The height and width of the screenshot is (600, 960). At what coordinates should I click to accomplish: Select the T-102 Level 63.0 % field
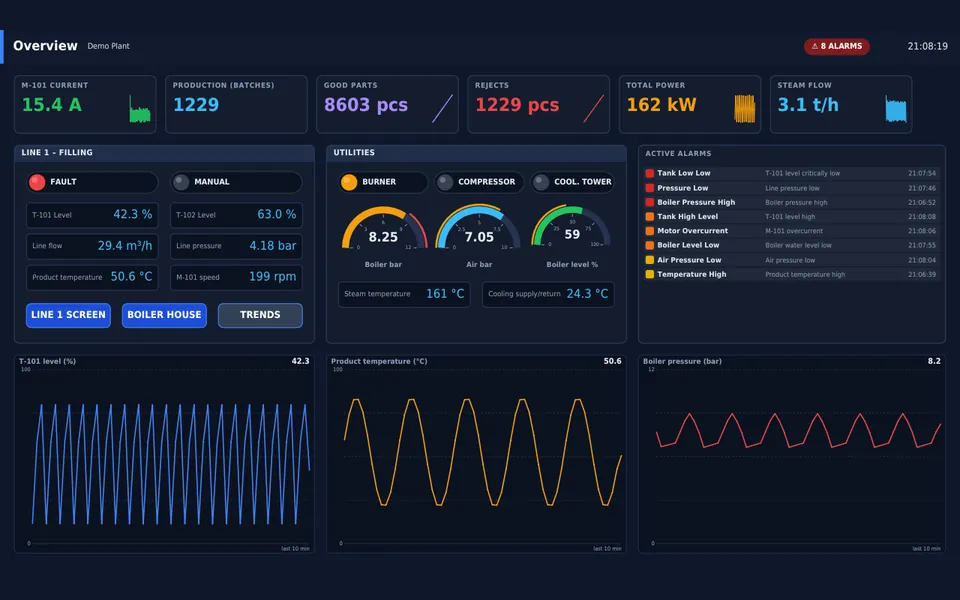coord(236,215)
